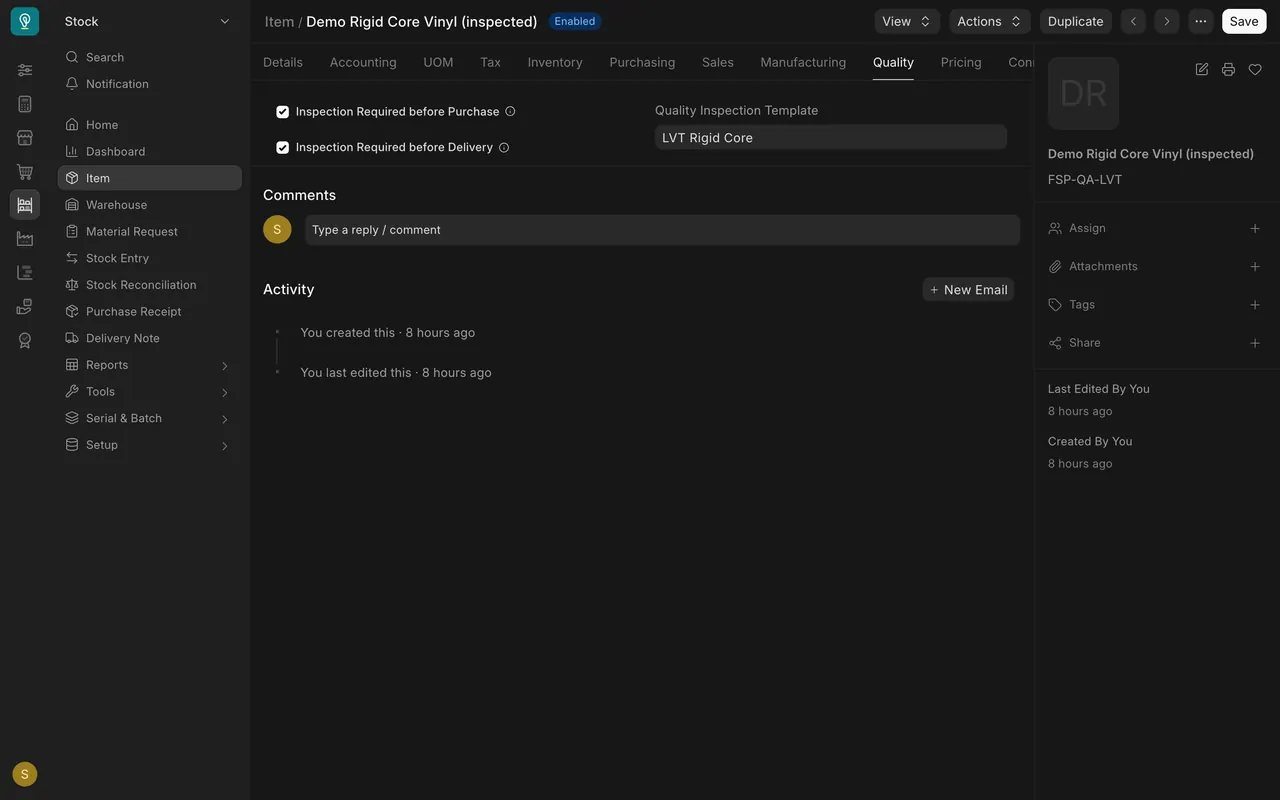
Task: Click the Quality Inspection Template field
Action: (831, 138)
